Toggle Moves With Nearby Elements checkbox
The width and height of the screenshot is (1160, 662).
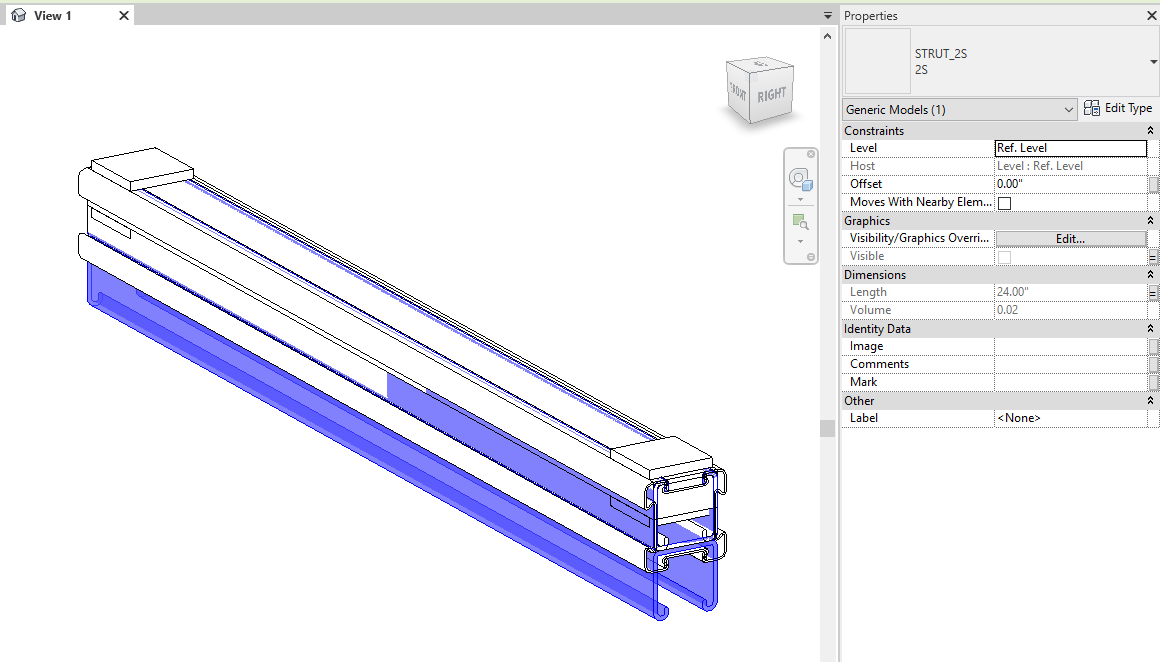click(1004, 203)
